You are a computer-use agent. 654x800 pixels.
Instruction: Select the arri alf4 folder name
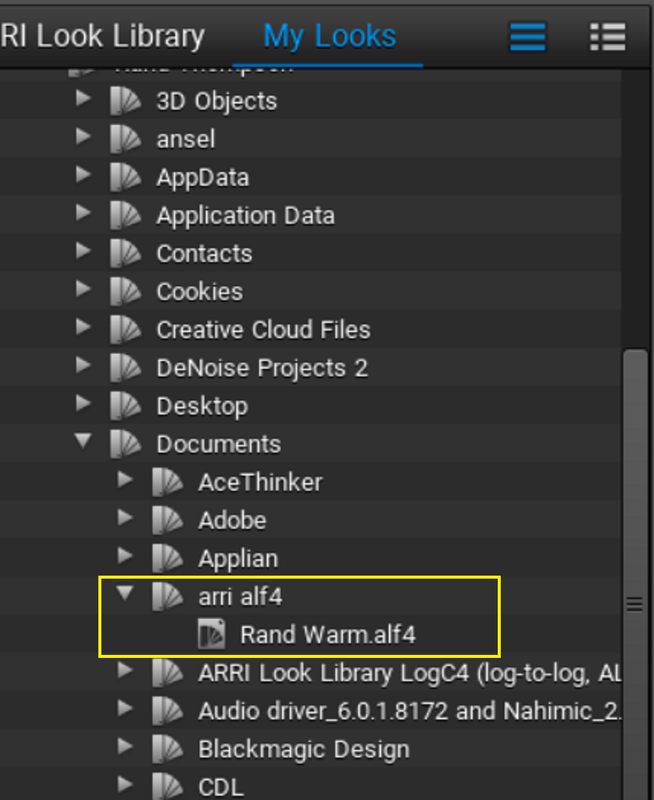pos(240,597)
